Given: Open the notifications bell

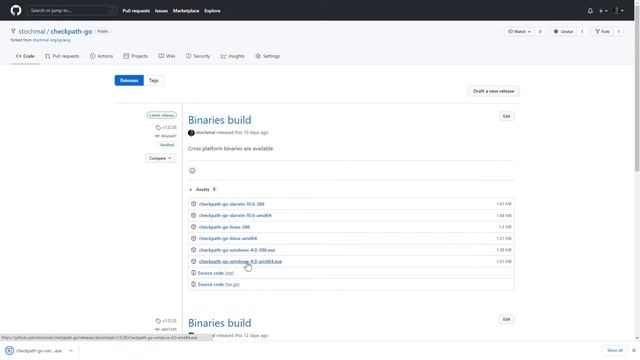Looking at the screenshot, I should point(590,11).
